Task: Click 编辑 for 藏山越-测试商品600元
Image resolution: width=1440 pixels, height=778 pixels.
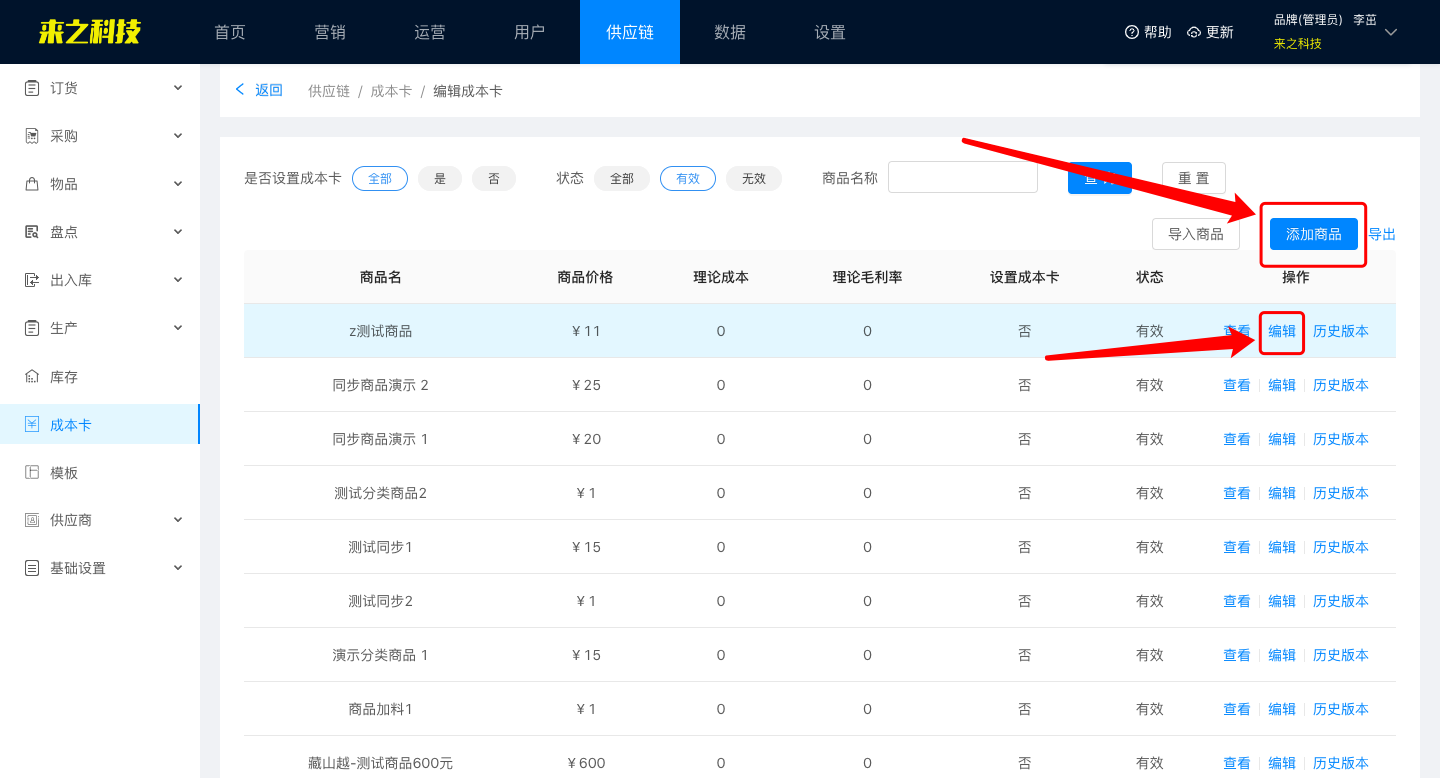Action: pyautogui.click(x=1282, y=763)
